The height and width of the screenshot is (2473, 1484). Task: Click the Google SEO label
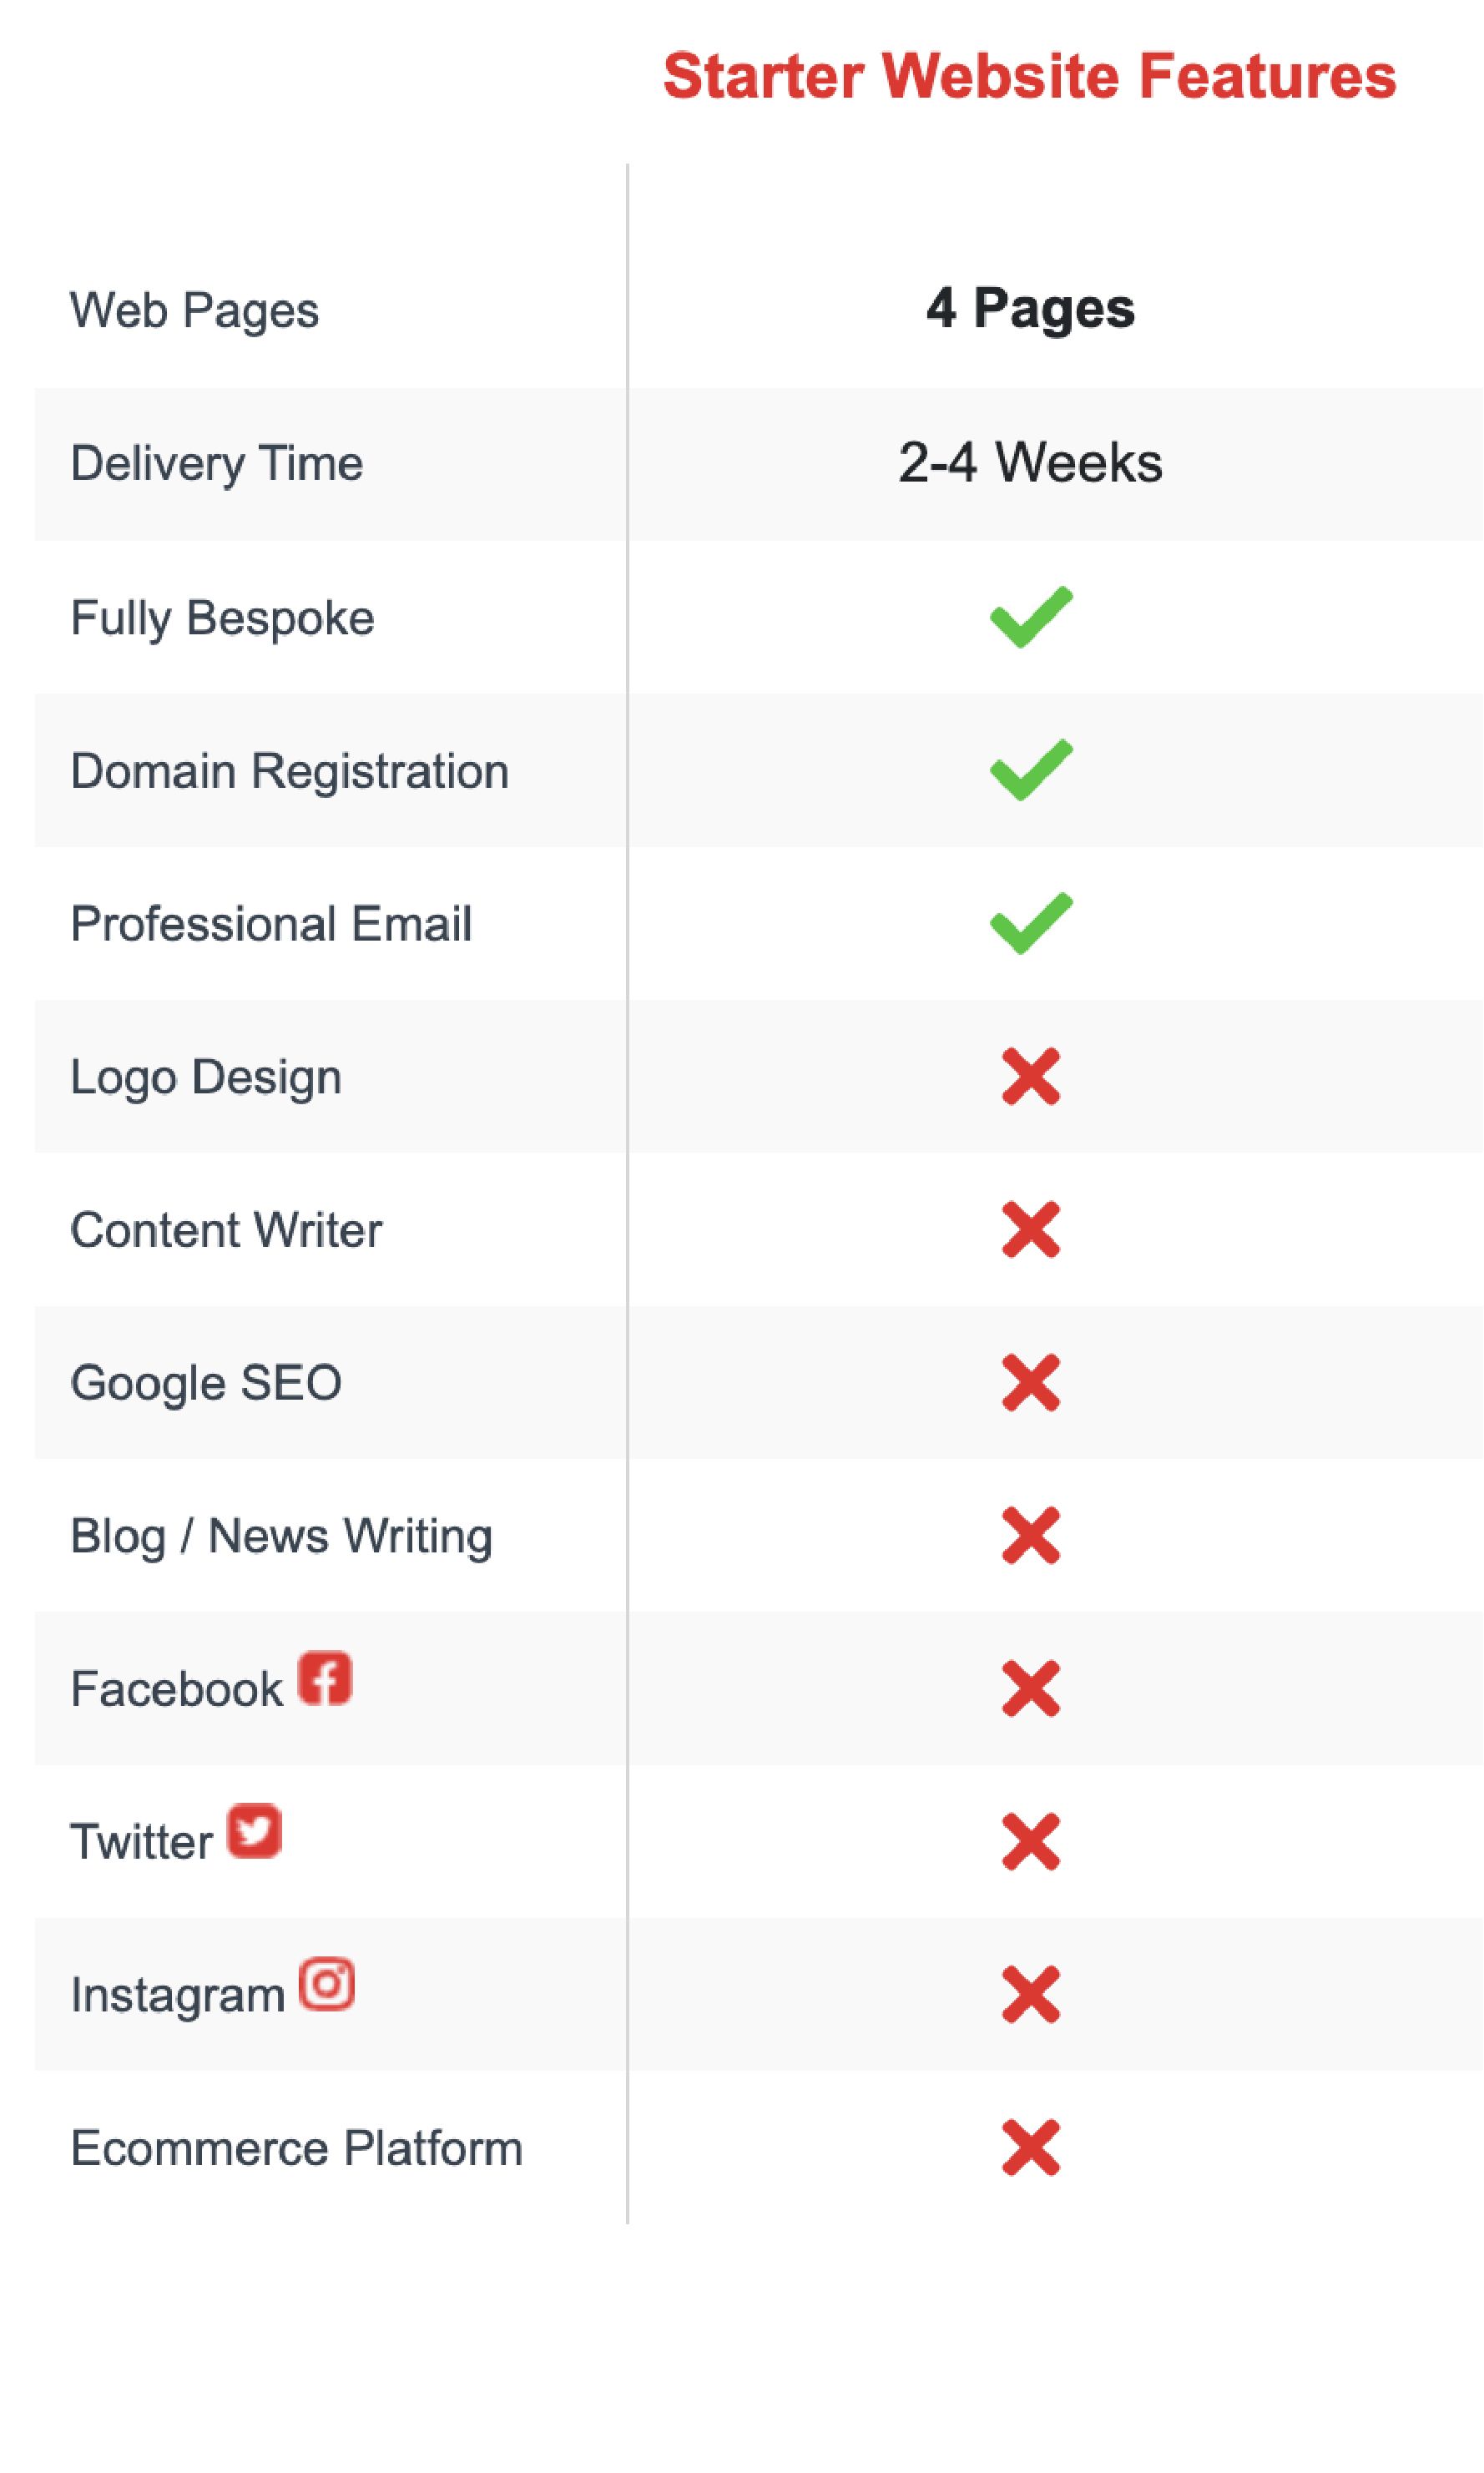(206, 1383)
